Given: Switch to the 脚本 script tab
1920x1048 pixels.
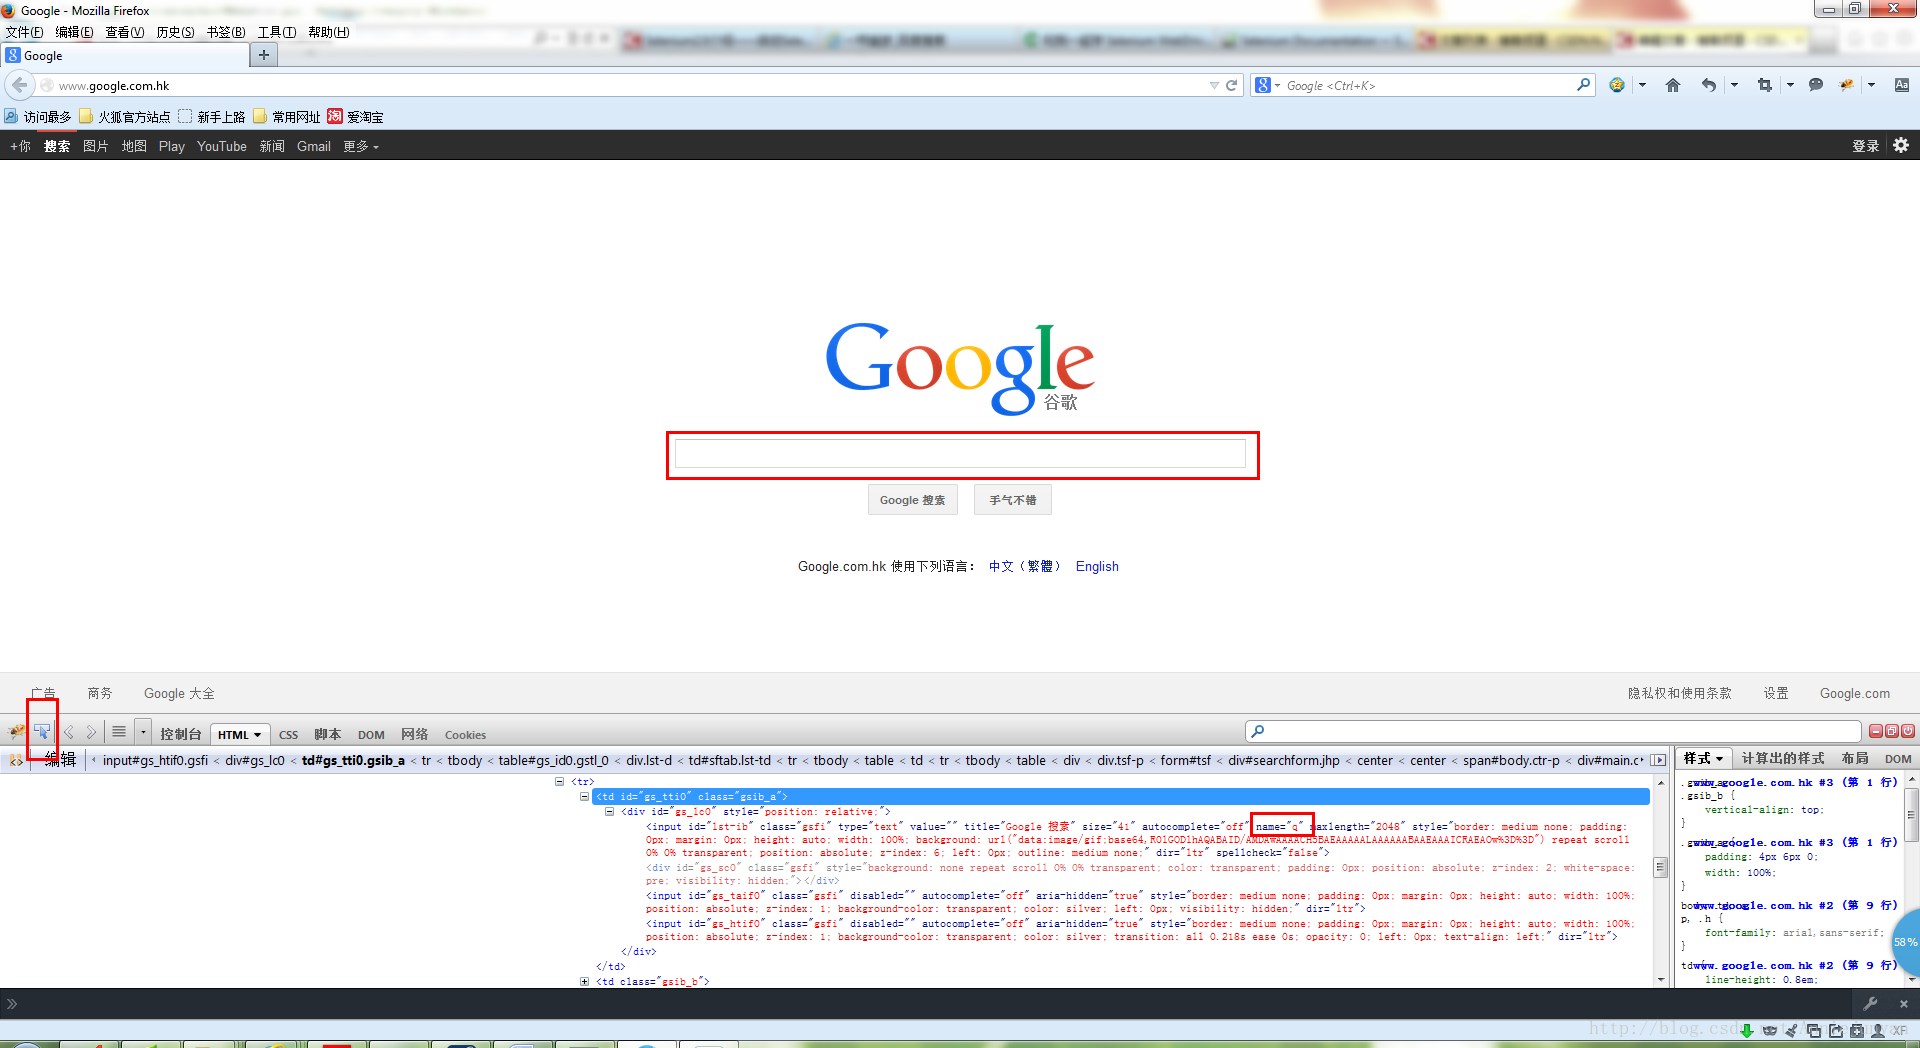Looking at the screenshot, I should (x=327, y=734).
